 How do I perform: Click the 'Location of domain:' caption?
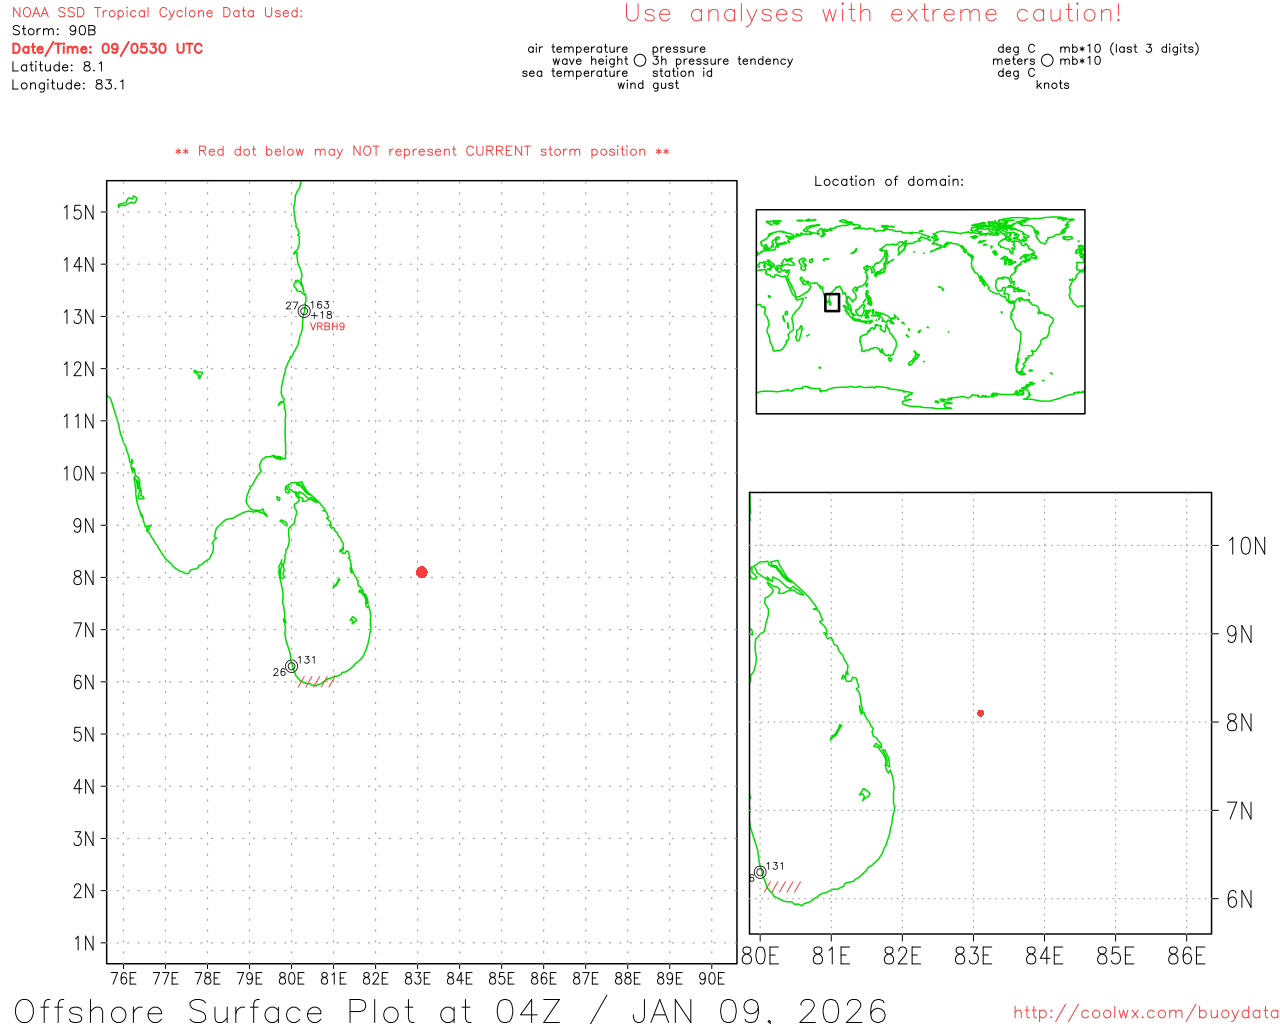888,181
